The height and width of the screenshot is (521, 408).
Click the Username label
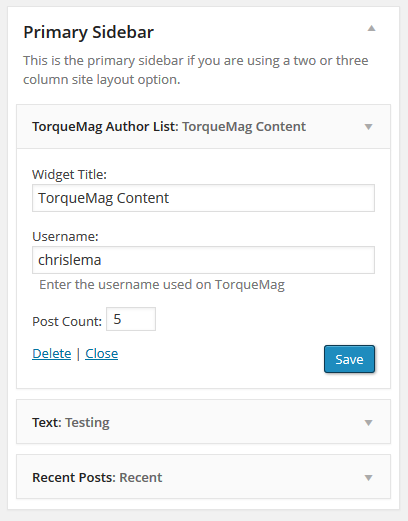point(65,236)
